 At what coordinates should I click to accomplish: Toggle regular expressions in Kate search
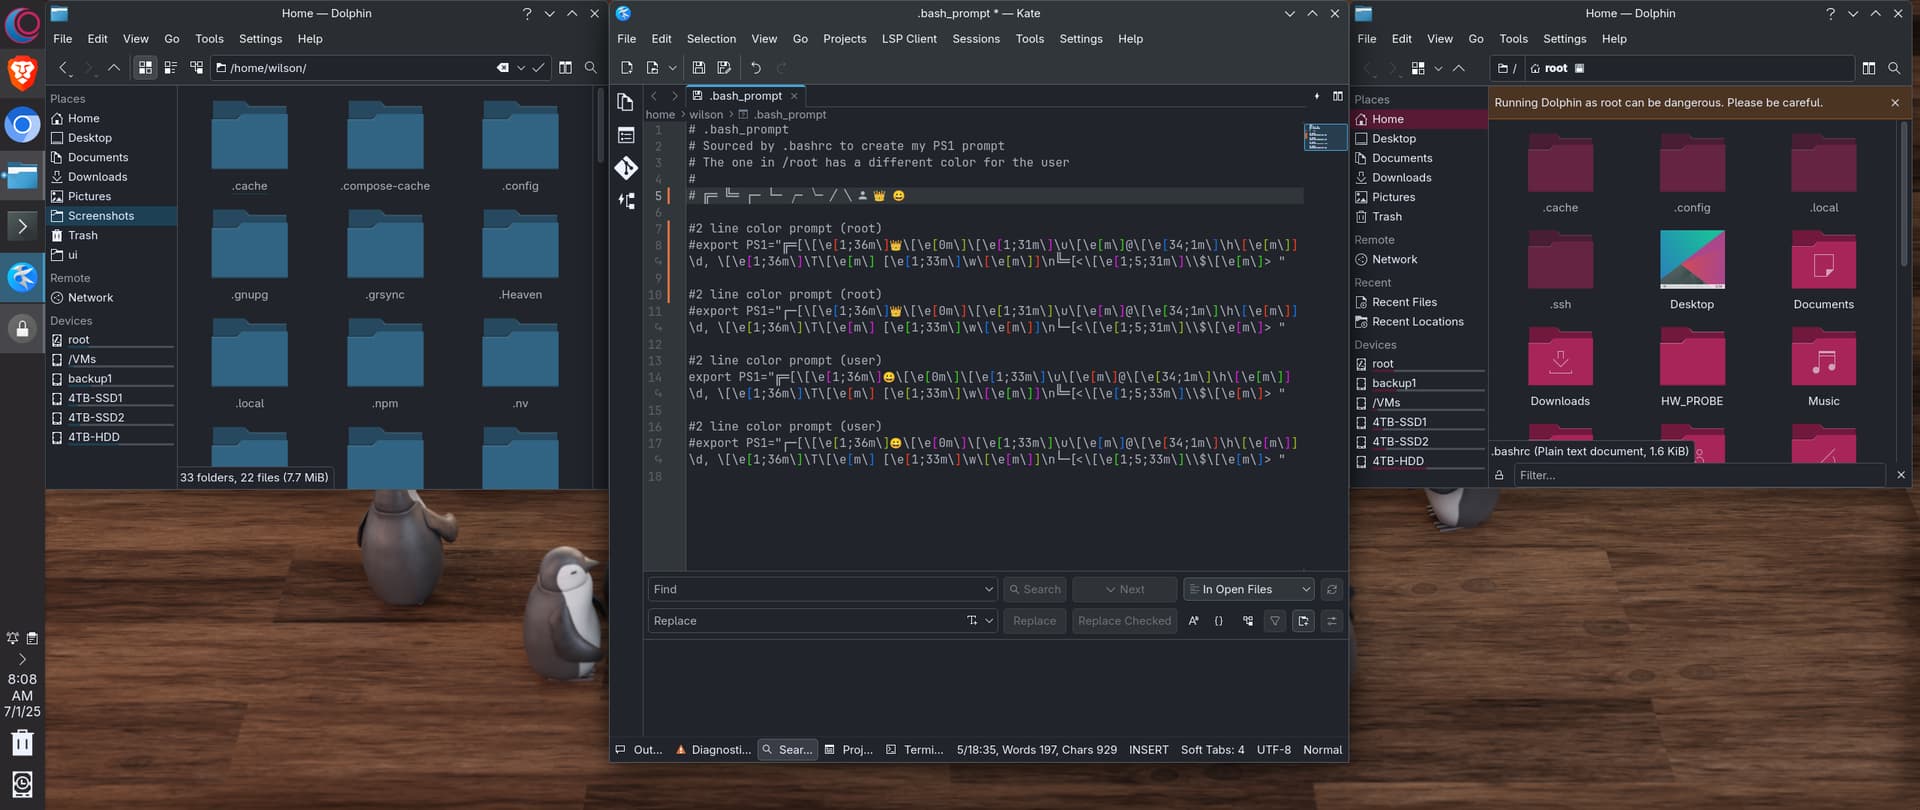click(x=1219, y=621)
